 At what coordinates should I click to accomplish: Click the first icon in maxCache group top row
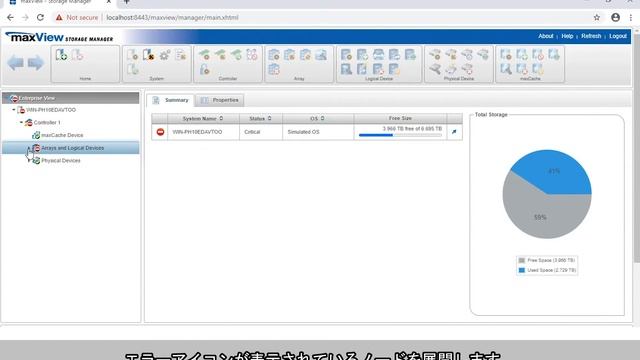pyautogui.click(x=506, y=55)
